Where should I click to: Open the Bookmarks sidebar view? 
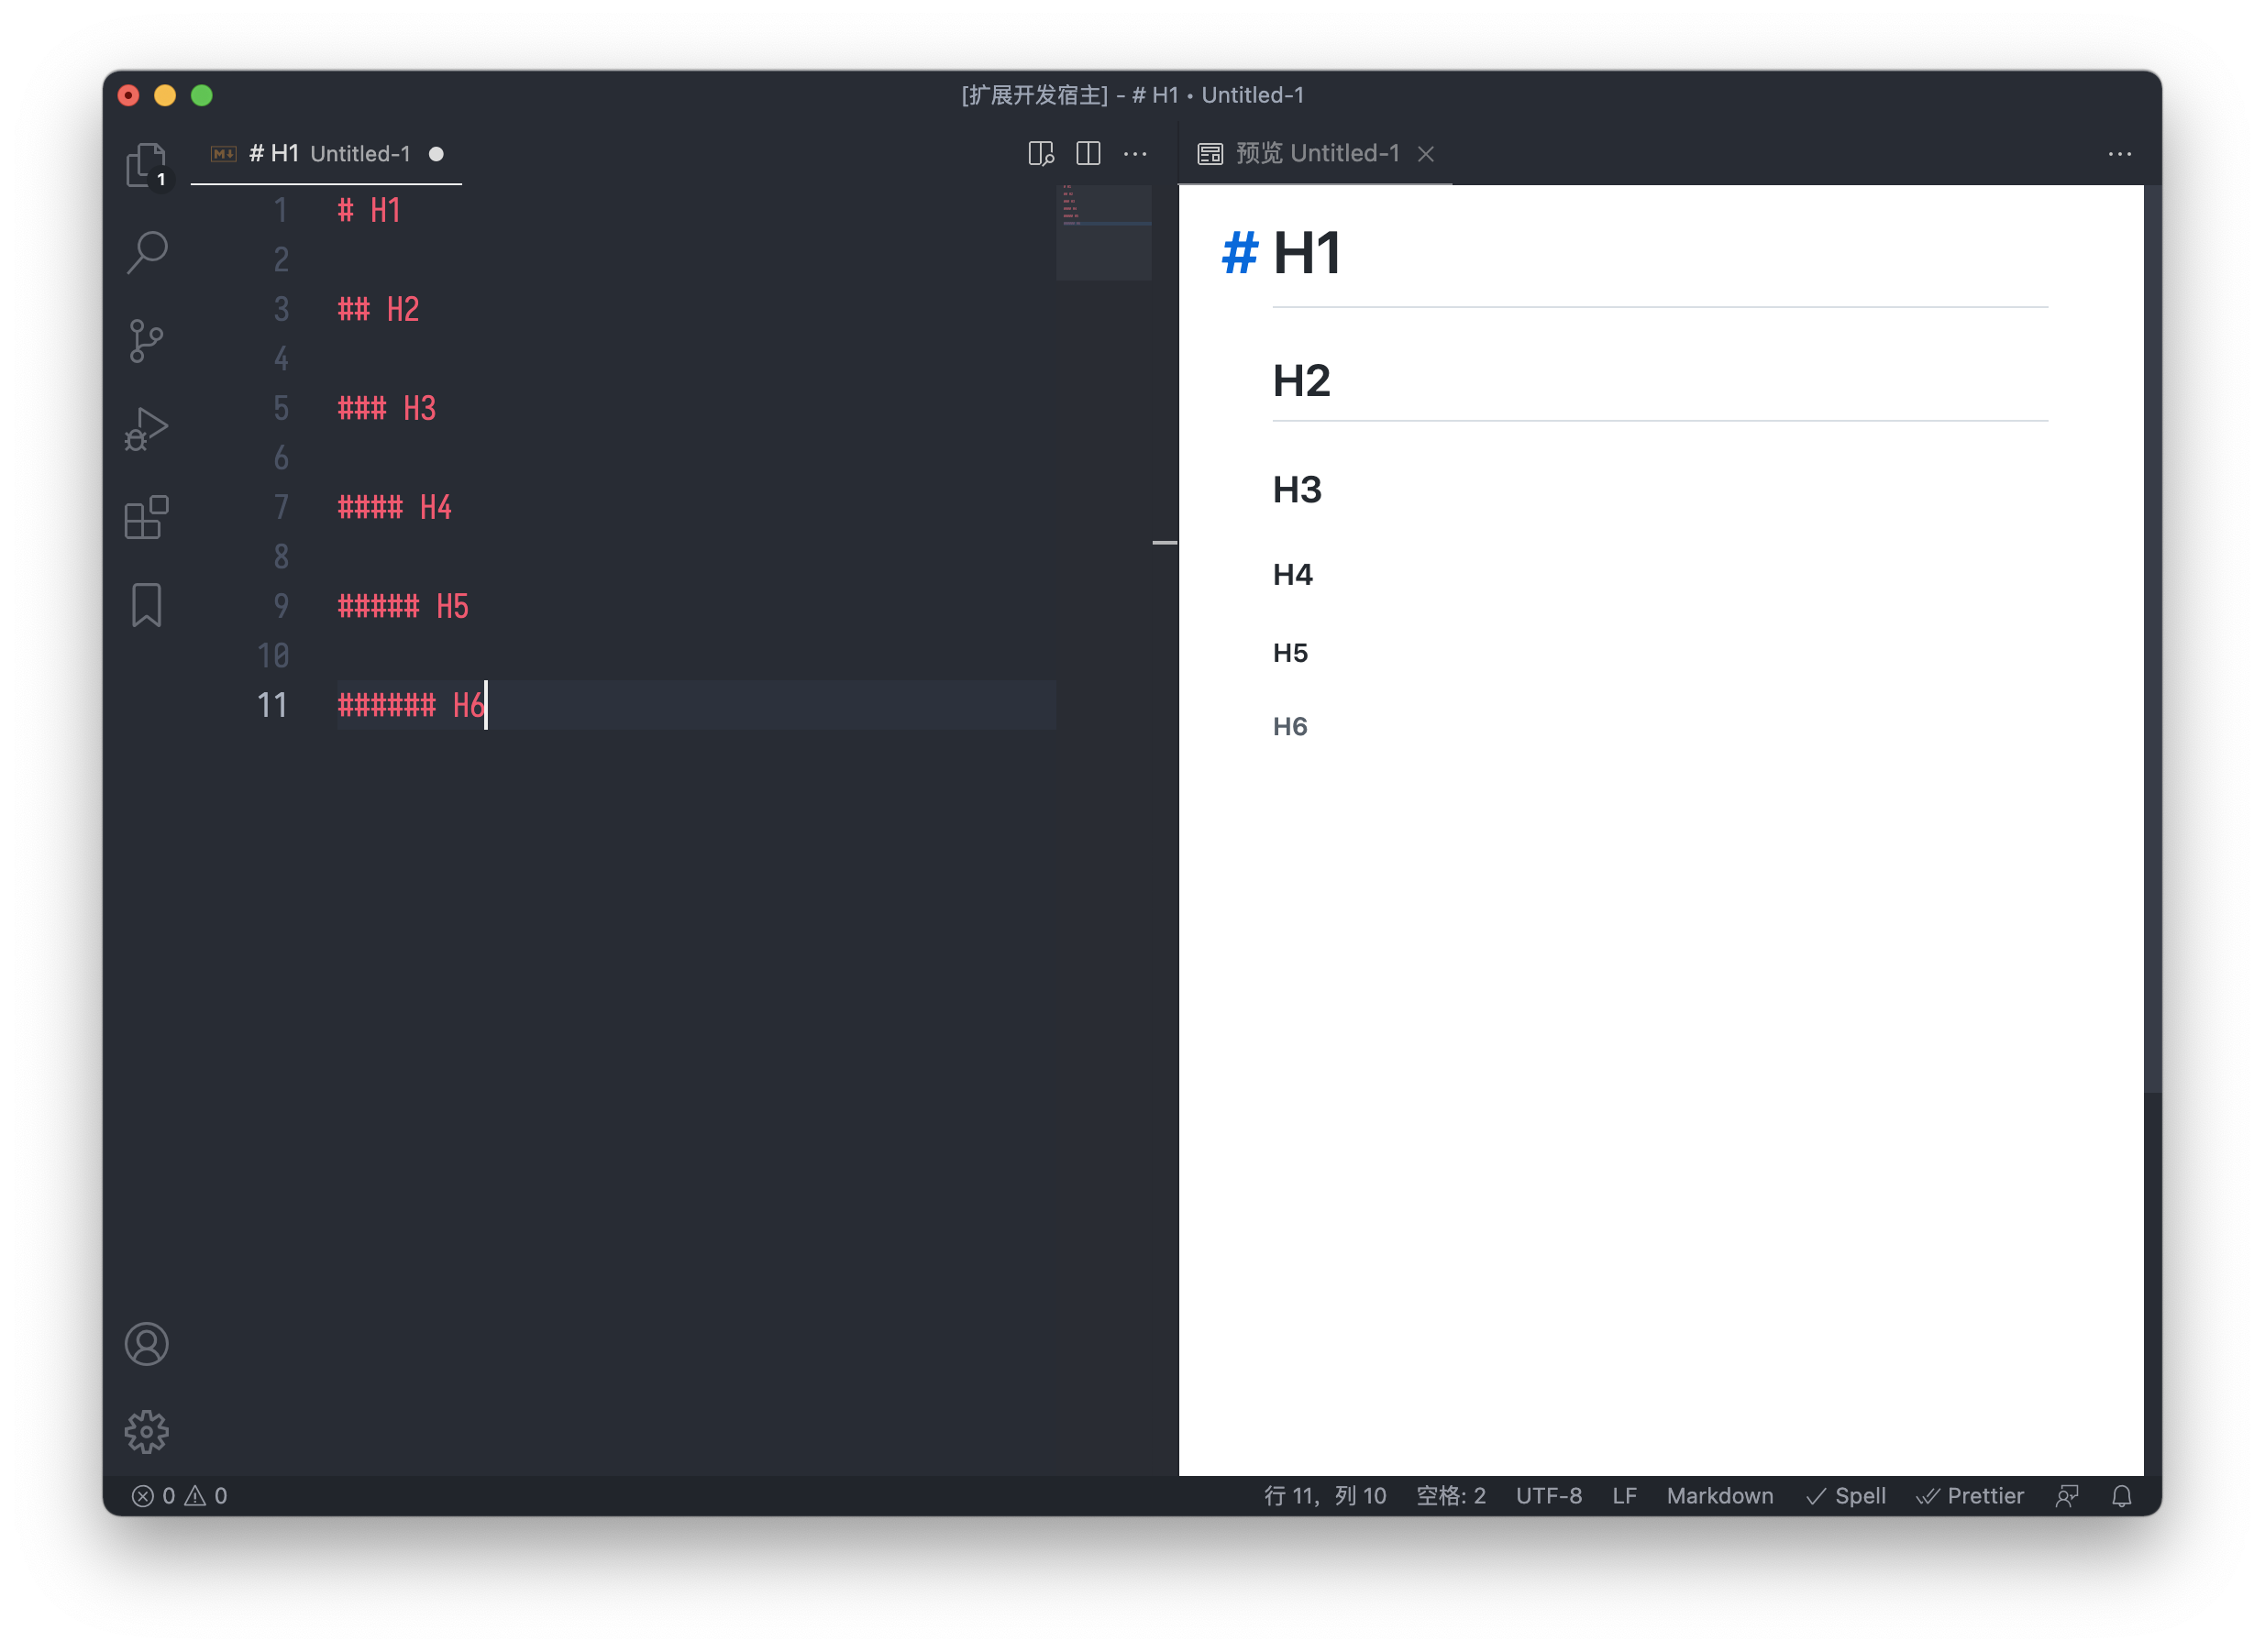point(147,604)
